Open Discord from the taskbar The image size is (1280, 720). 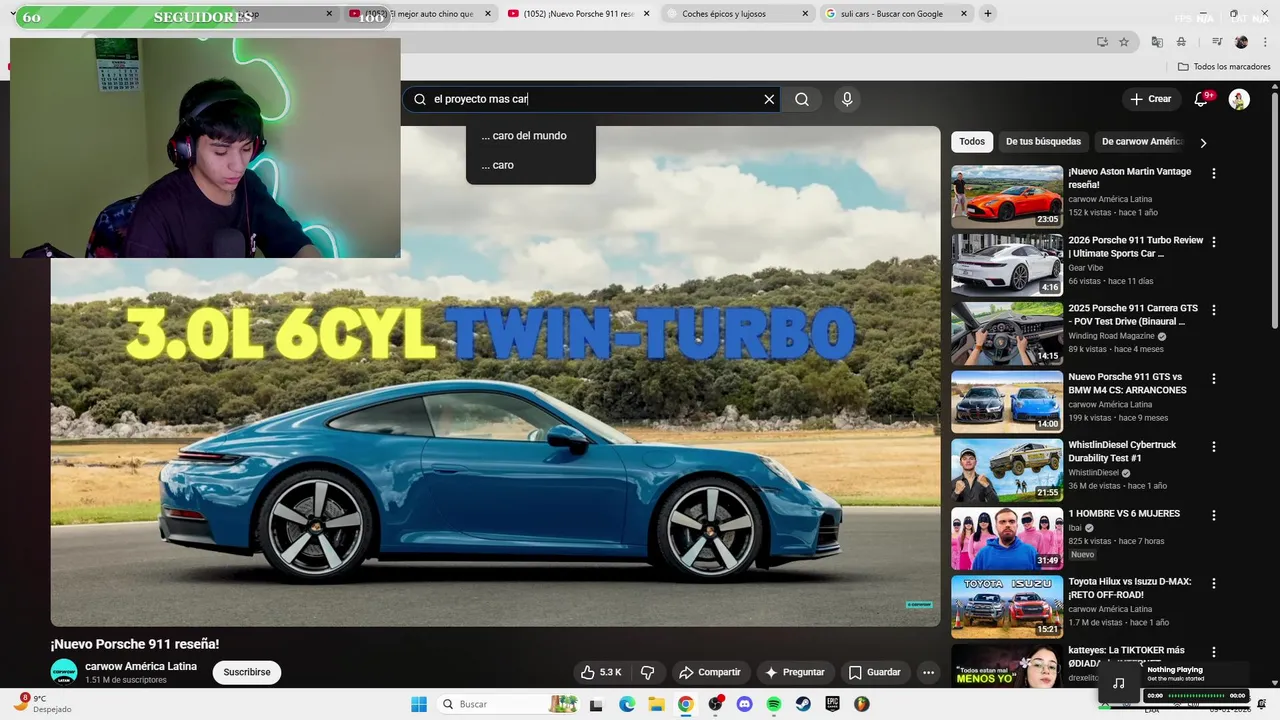[744, 704]
